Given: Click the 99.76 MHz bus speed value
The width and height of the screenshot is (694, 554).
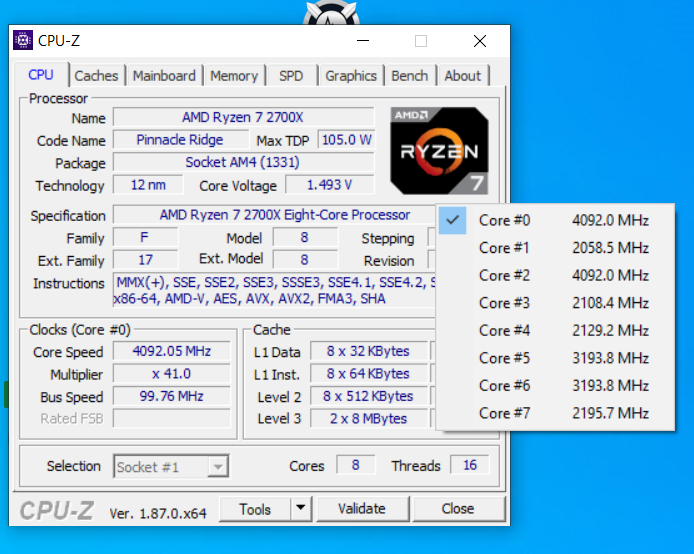Looking at the screenshot, I should [x=172, y=396].
